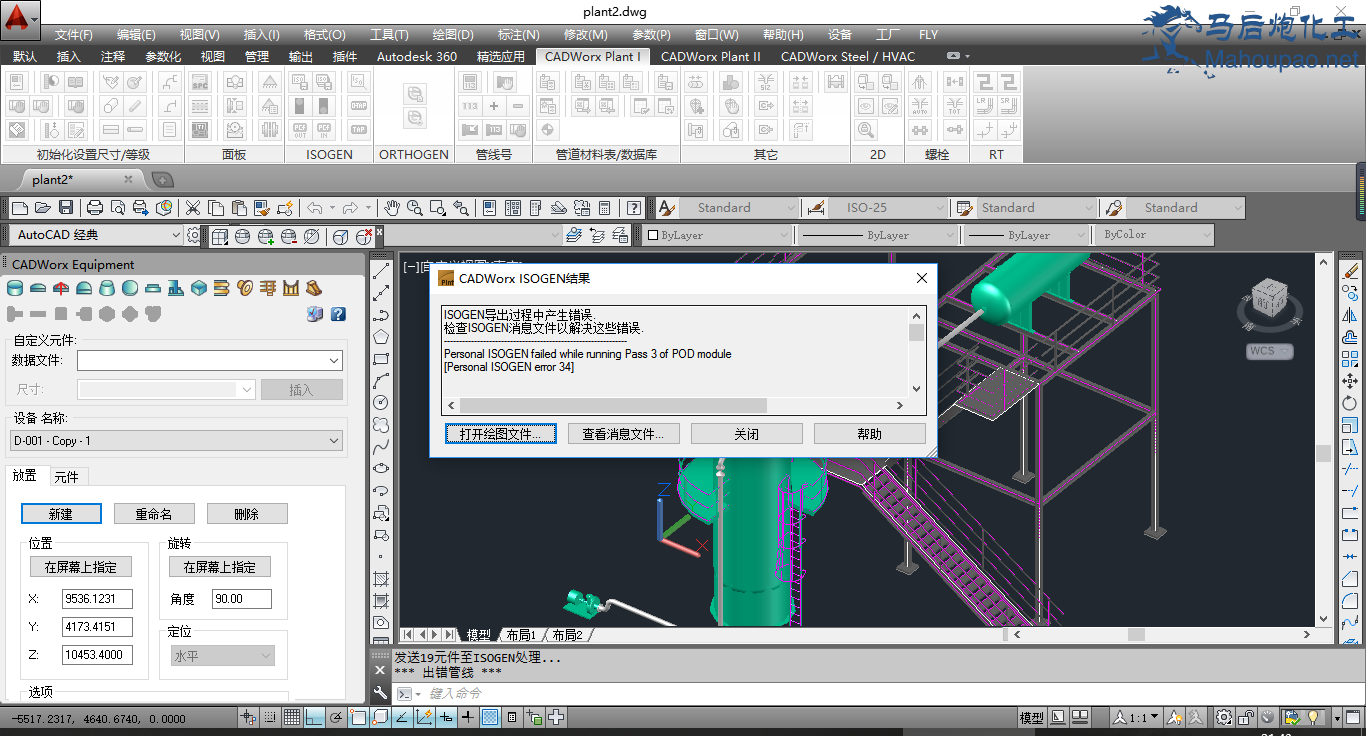Open the WCS coordinate system dropdown
Screen dimensions: 1366x736
(1270, 351)
